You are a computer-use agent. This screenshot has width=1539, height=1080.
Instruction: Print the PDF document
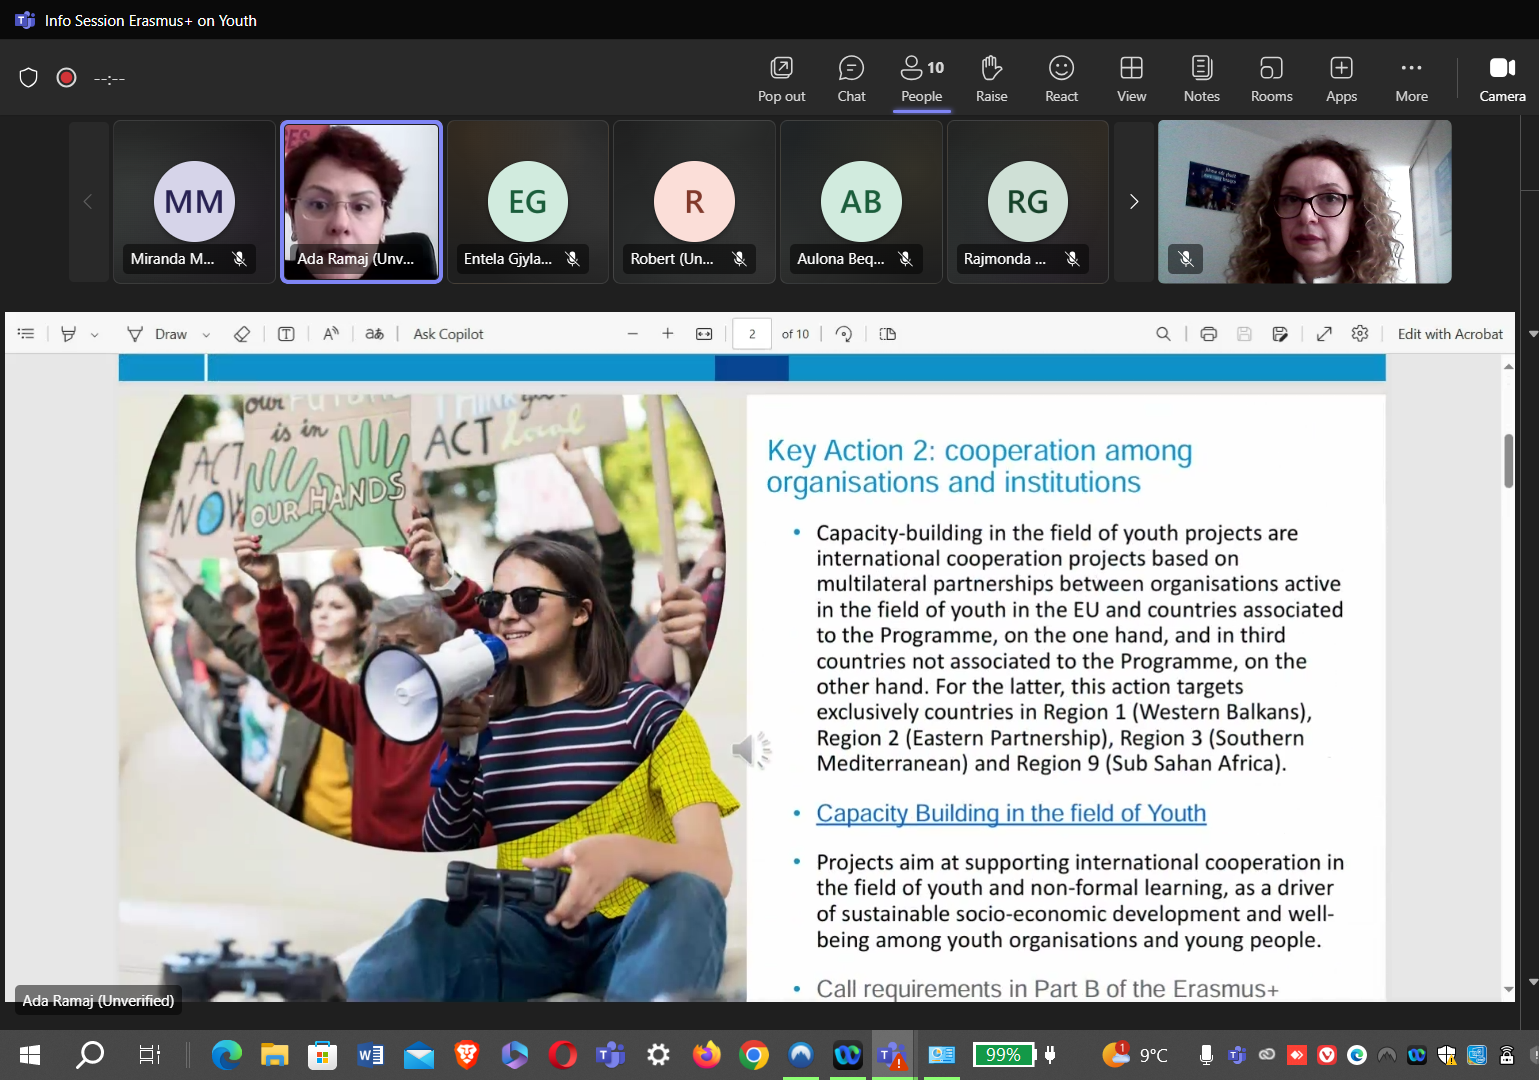(1208, 334)
